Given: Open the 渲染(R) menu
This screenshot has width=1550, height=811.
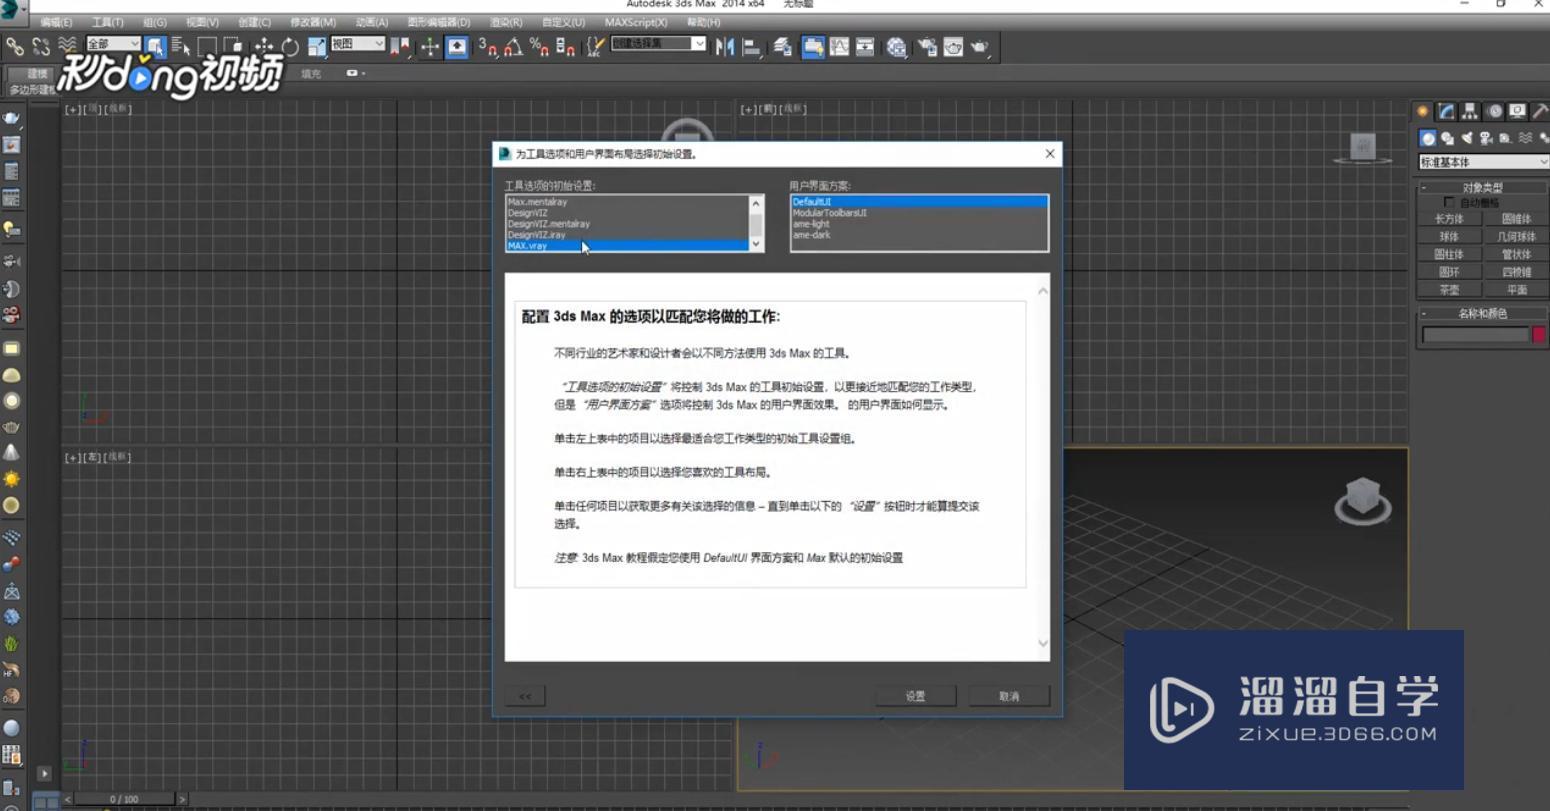Looking at the screenshot, I should point(506,22).
